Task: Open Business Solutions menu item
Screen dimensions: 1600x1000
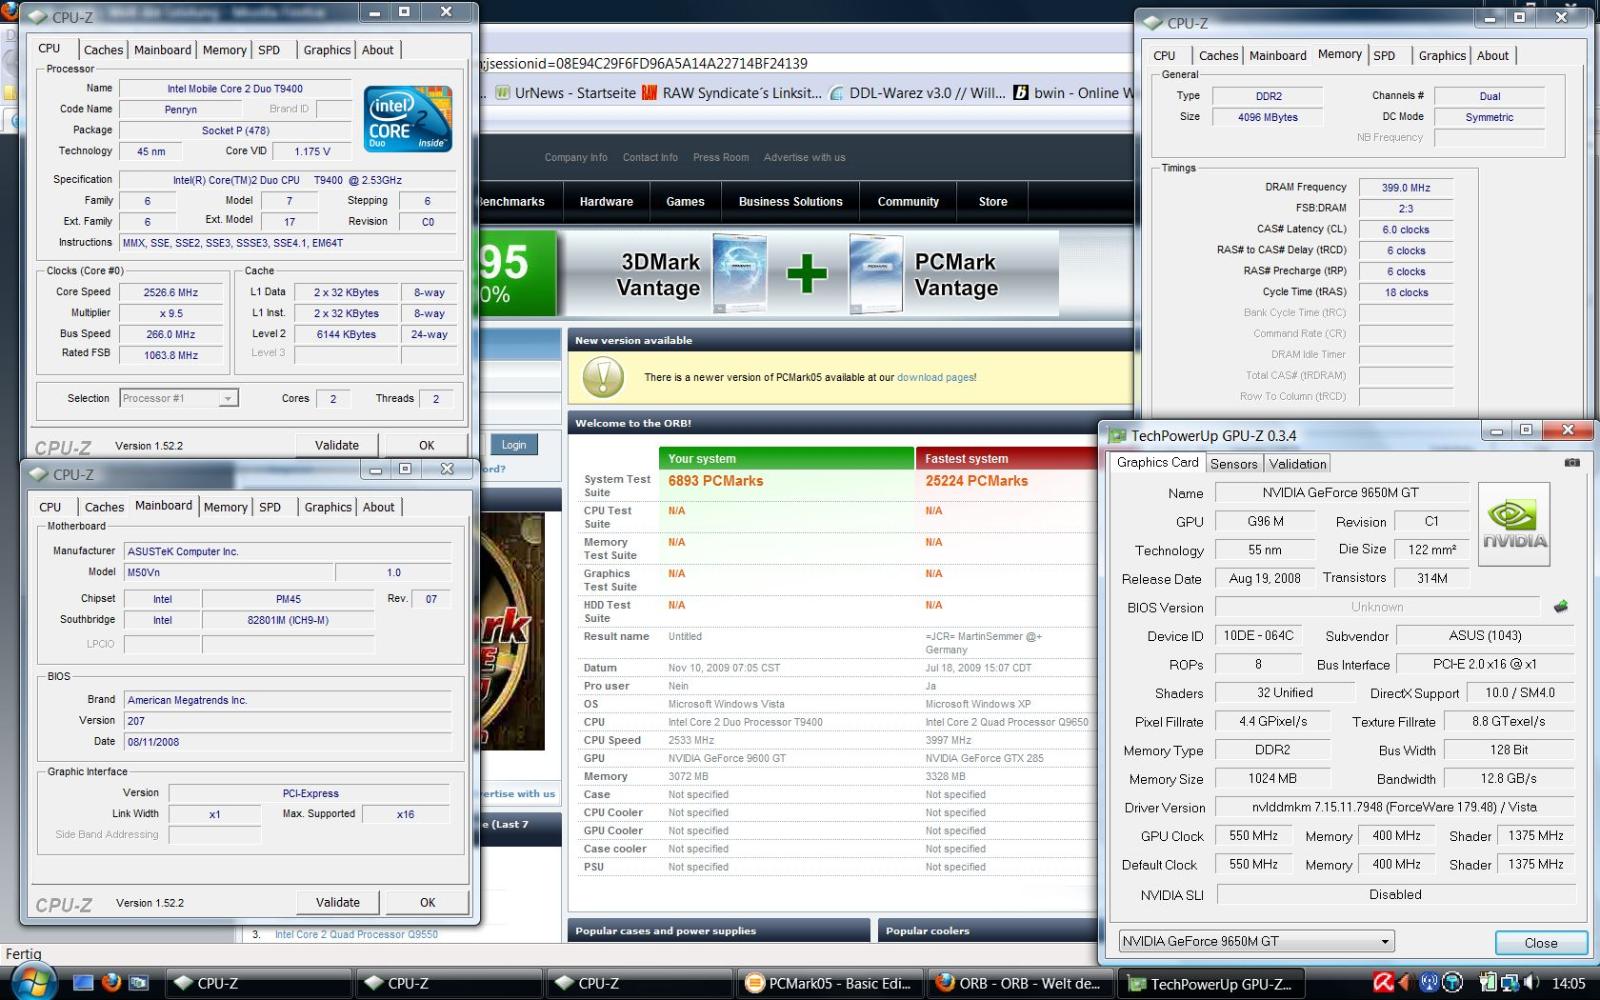Action: (x=790, y=202)
